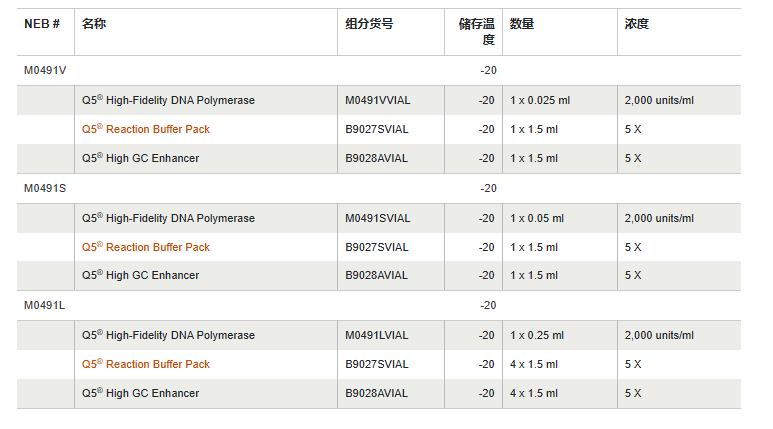Open the Q5 Reaction Buffer Pack link under M0491V
This screenshot has width=773, height=429.
[146, 130]
